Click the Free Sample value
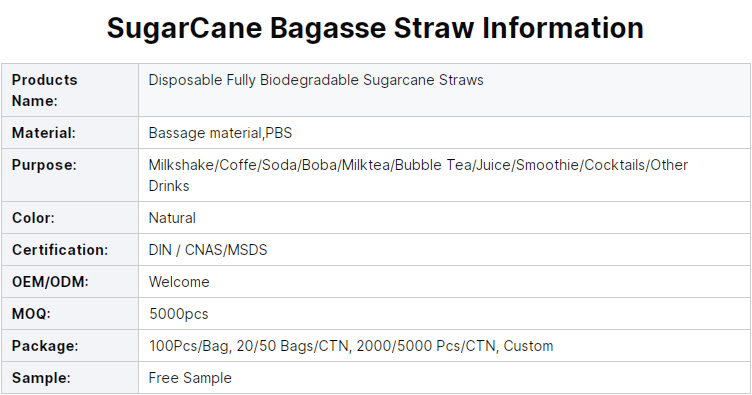The image size is (752, 395). click(x=190, y=378)
